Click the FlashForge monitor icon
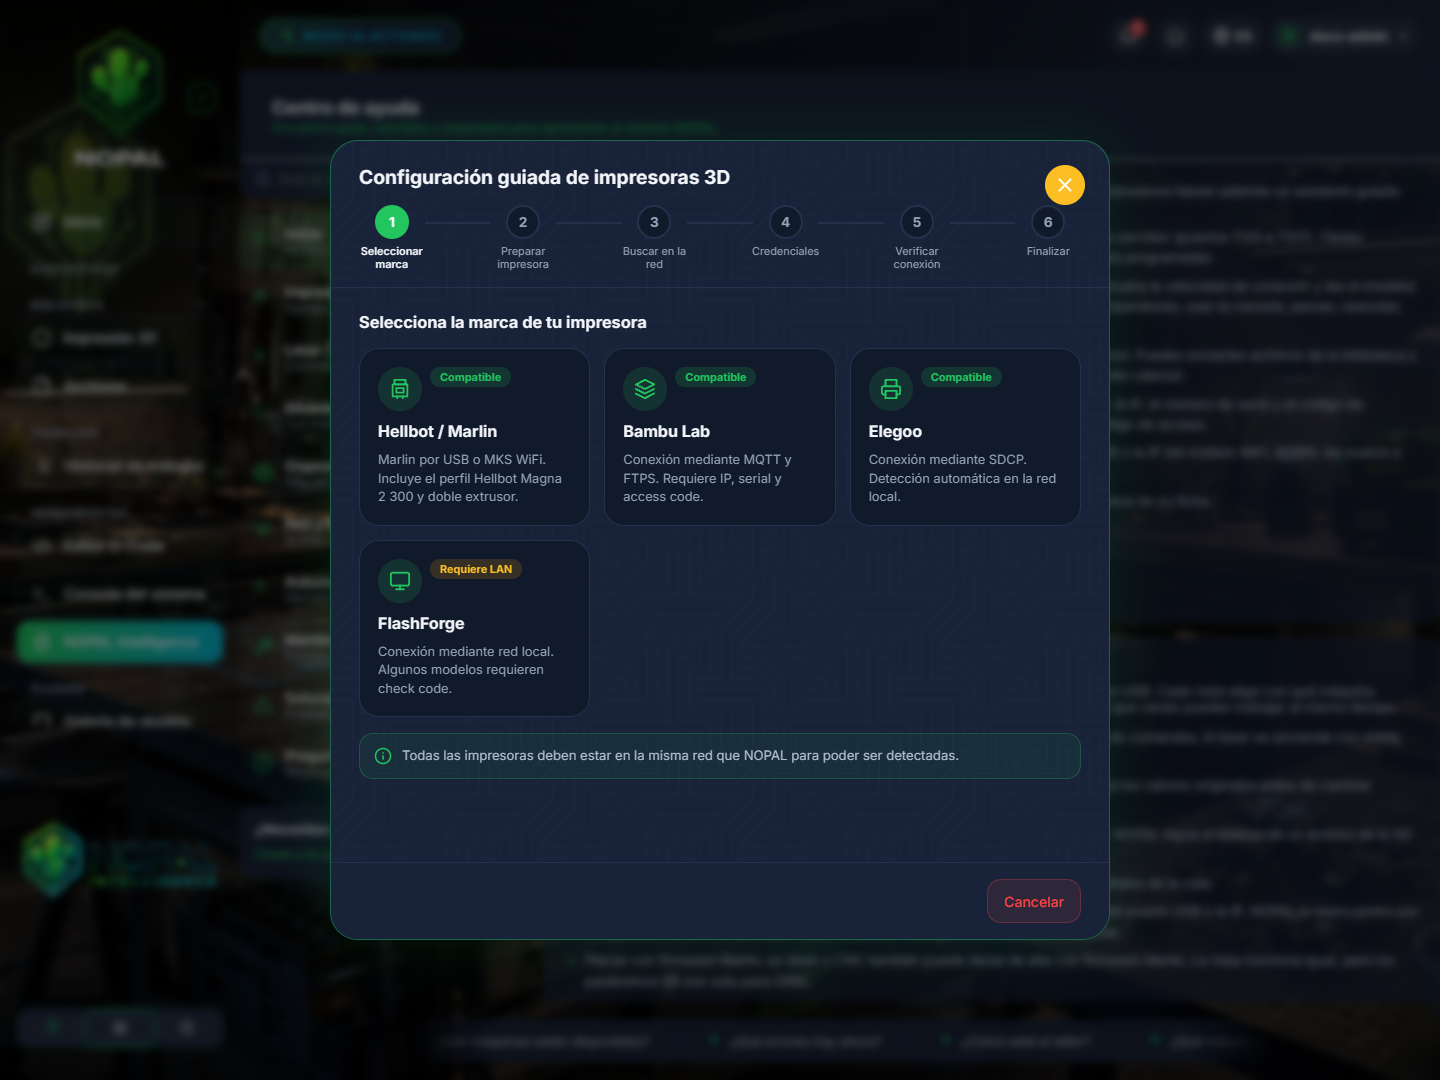The width and height of the screenshot is (1440, 1080). (400, 581)
